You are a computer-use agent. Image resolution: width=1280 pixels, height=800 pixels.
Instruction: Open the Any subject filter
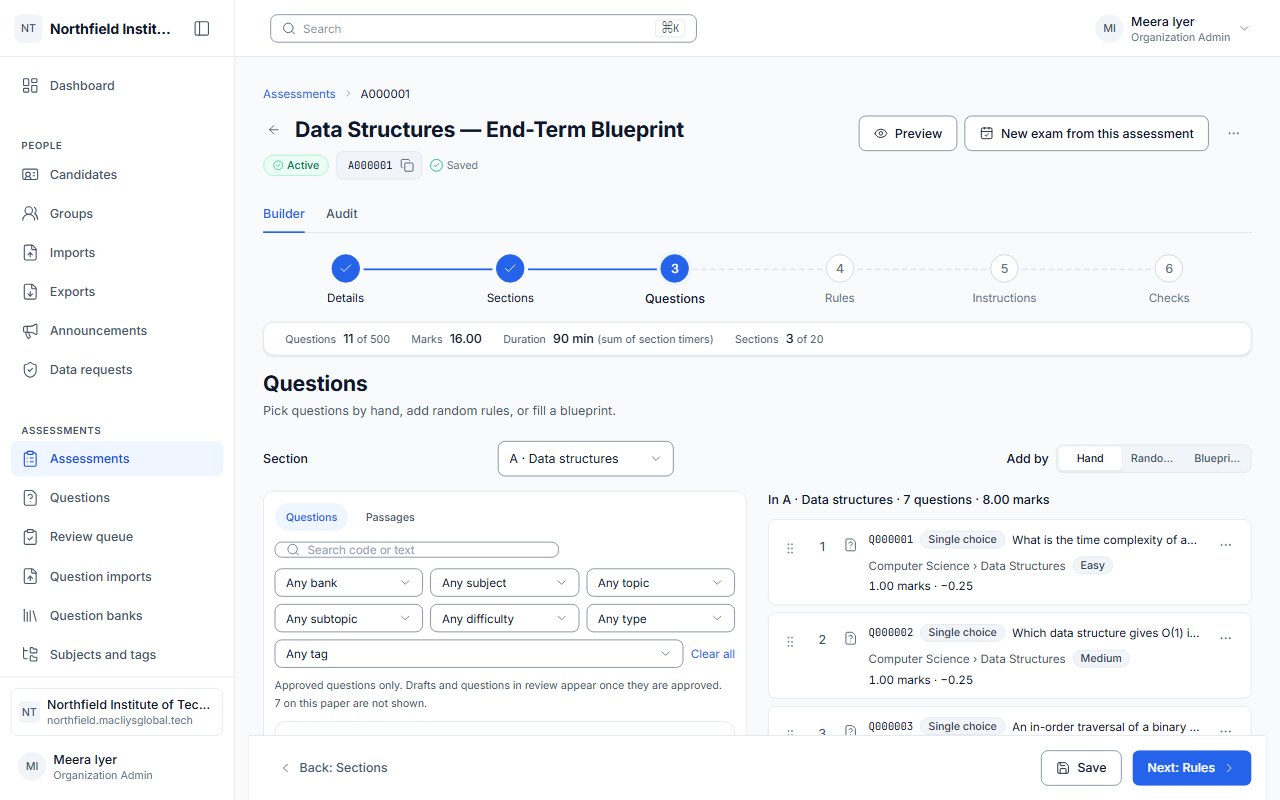[505, 583]
